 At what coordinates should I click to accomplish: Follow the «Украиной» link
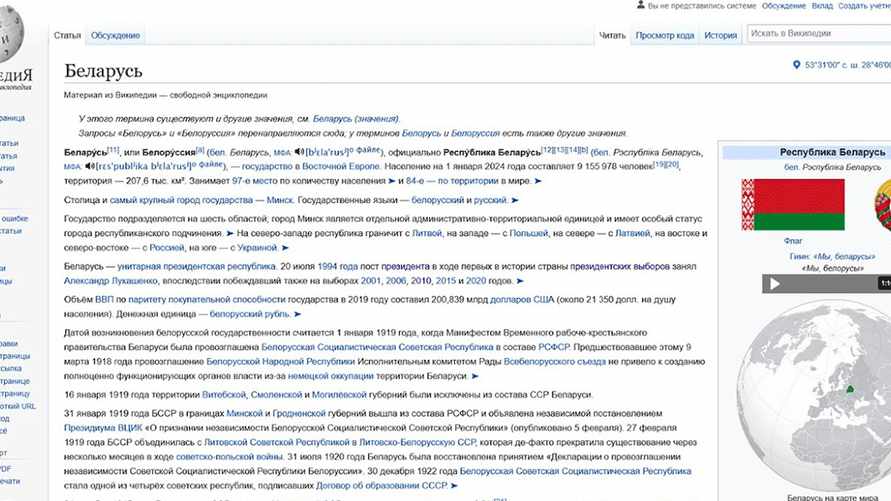(x=257, y=248)
